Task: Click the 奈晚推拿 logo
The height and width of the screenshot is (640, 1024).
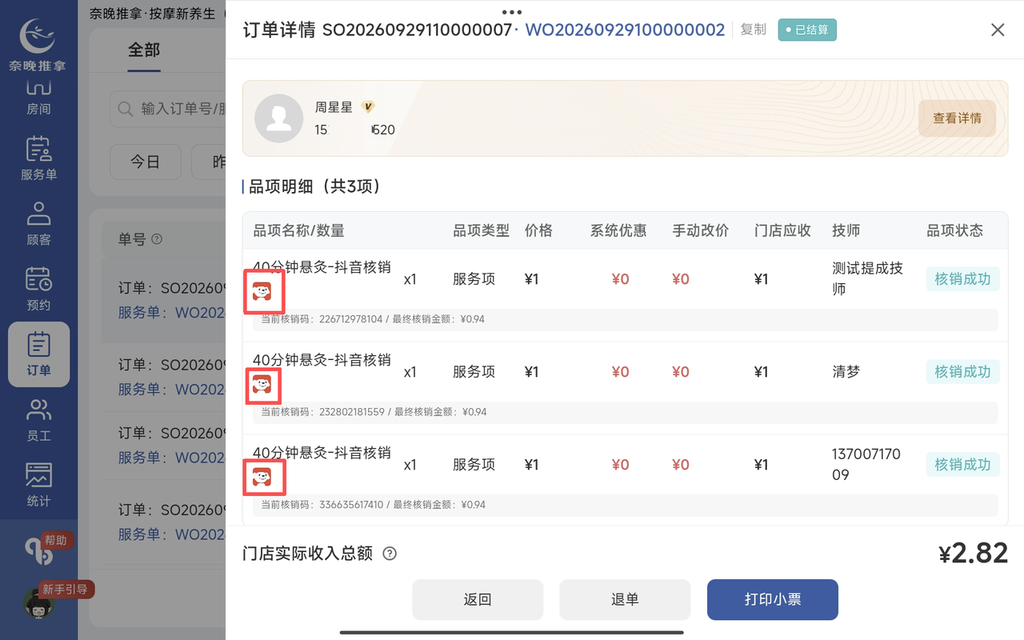Action: click(x=37, y=44)
